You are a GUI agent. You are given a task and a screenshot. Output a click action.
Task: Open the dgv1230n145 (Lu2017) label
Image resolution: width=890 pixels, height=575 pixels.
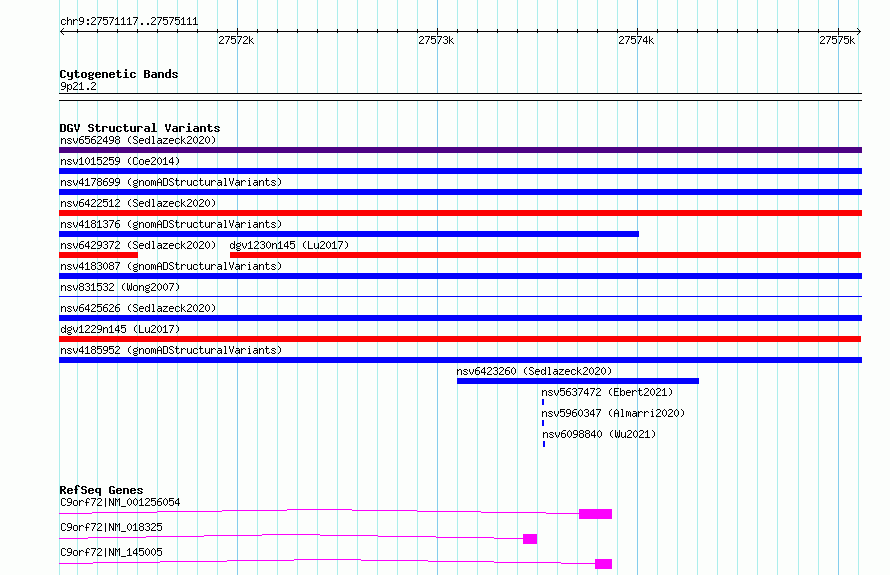(289, 245)
